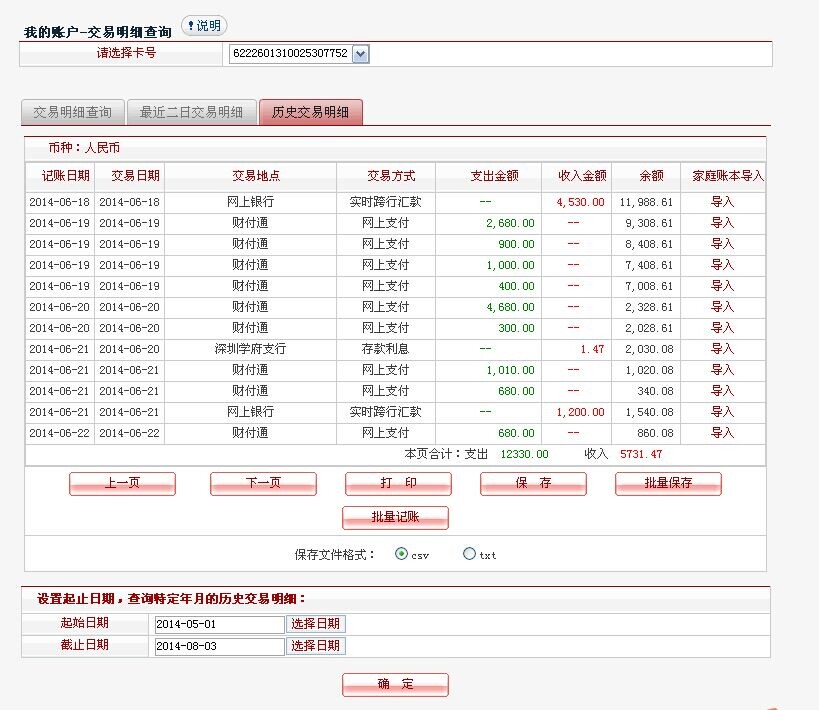Viewport: 819px width, 710px height.
Task: Open date picker for 起始日期
Action: [x=316, y=623]
